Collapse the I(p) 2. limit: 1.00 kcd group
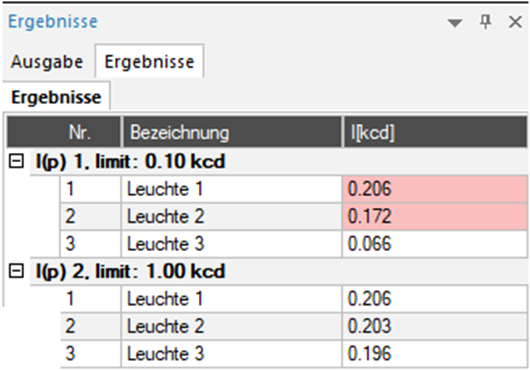Viewport: 530px width, 371px height. point(16,271)
